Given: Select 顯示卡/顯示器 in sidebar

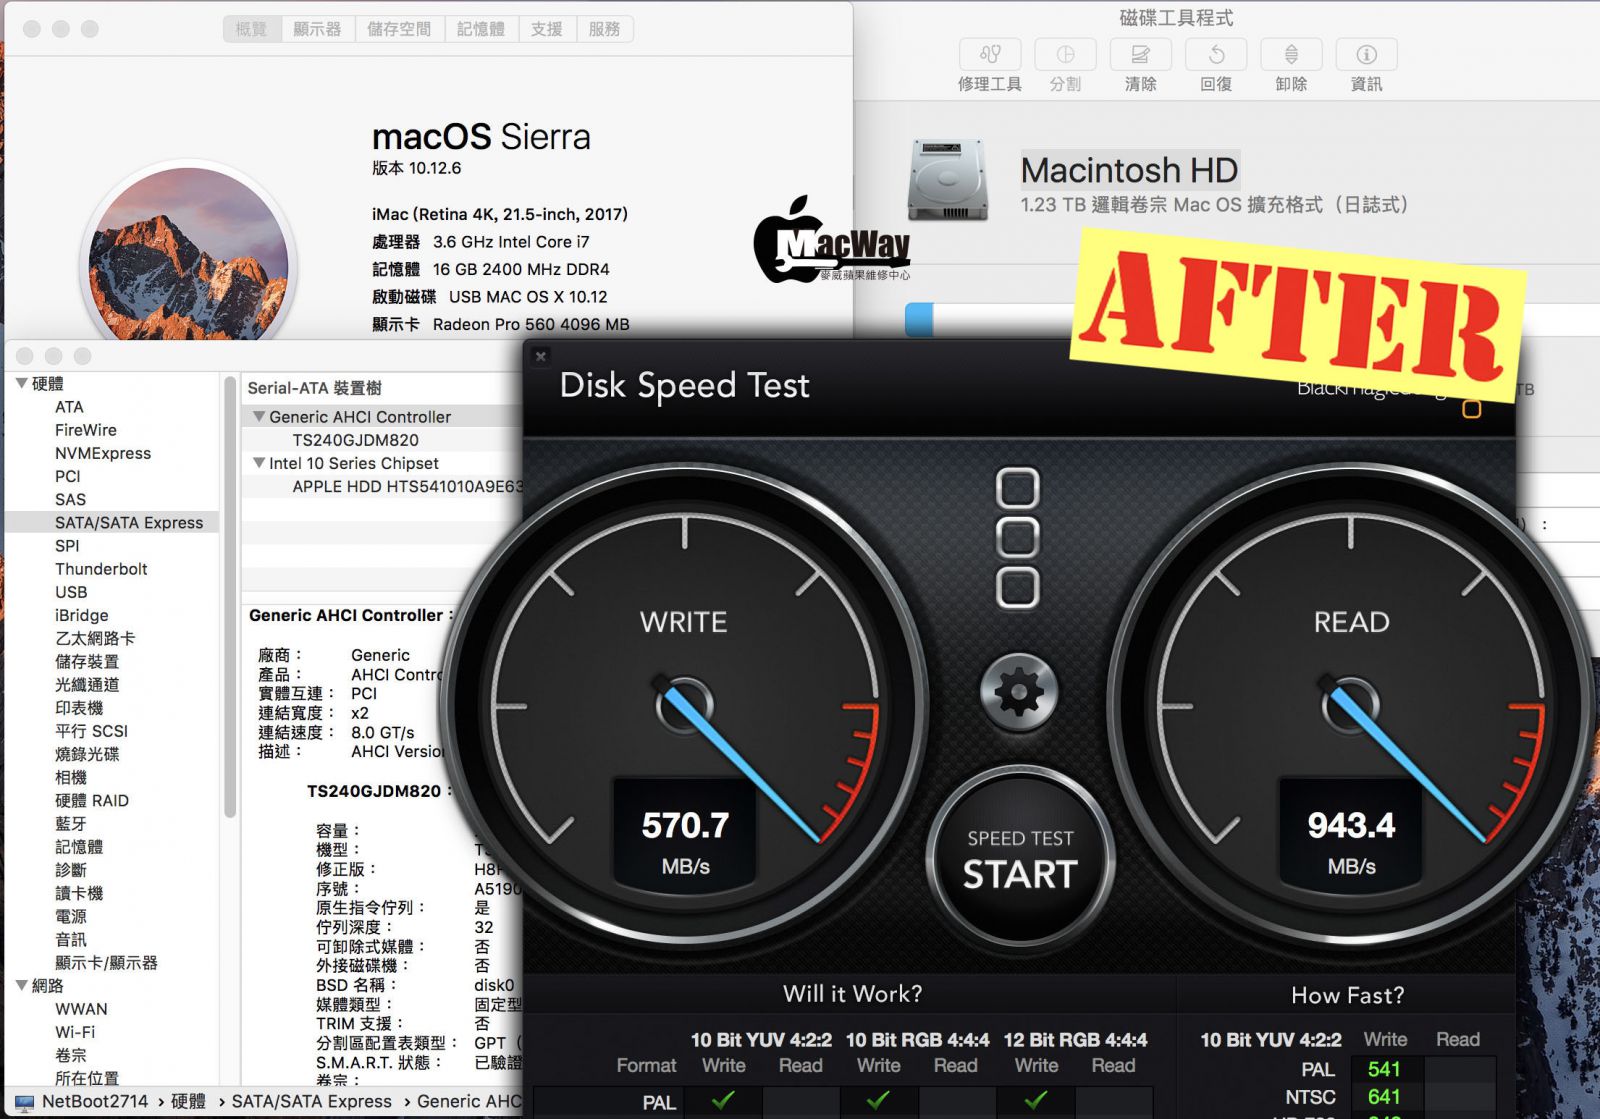Looking at the screenshot, I should click(x=106, y=962).
